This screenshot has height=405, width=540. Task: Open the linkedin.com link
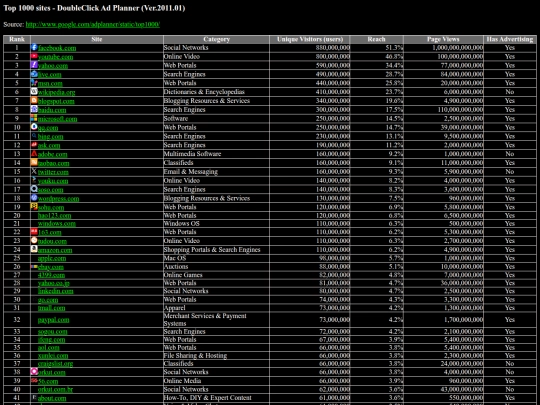click(x=55, y=291)
